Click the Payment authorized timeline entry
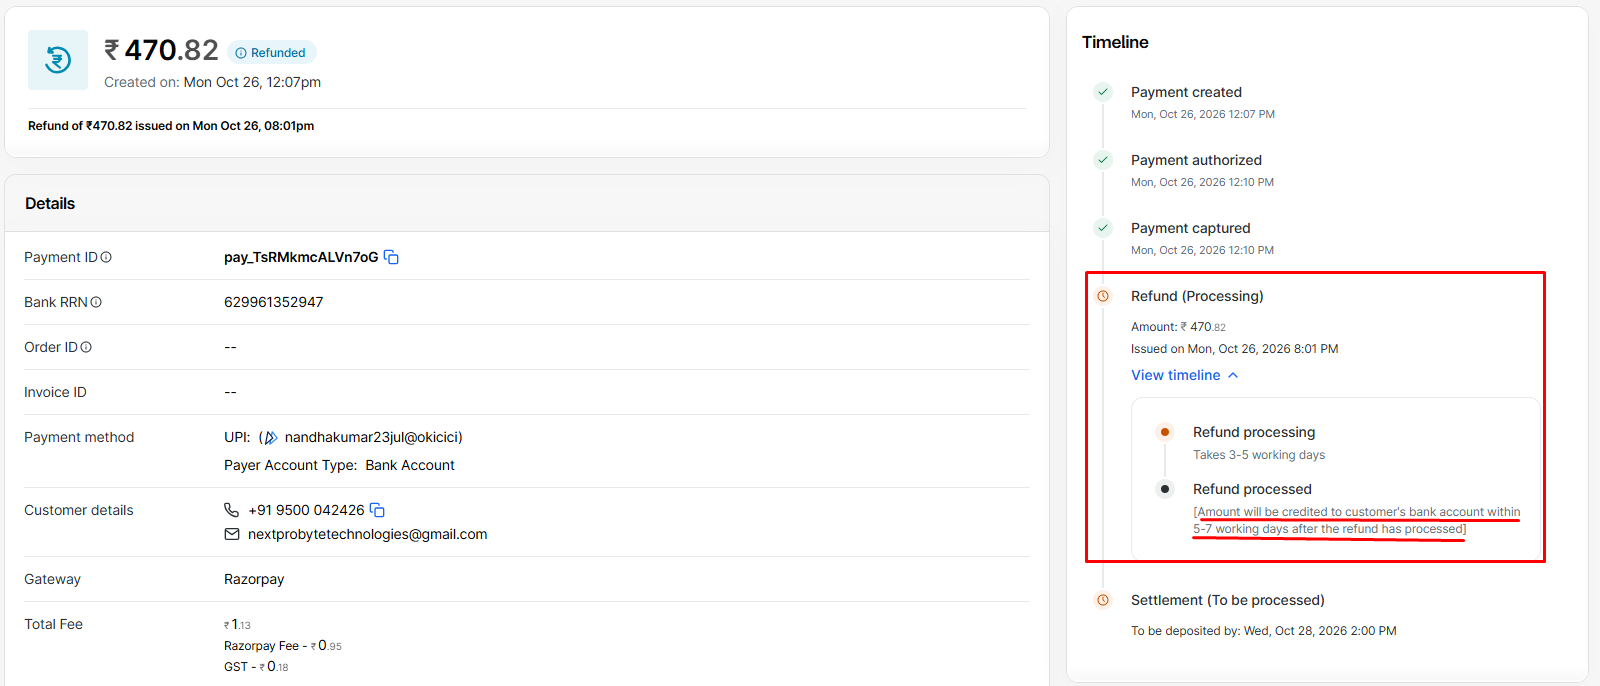 point(1202,170)
